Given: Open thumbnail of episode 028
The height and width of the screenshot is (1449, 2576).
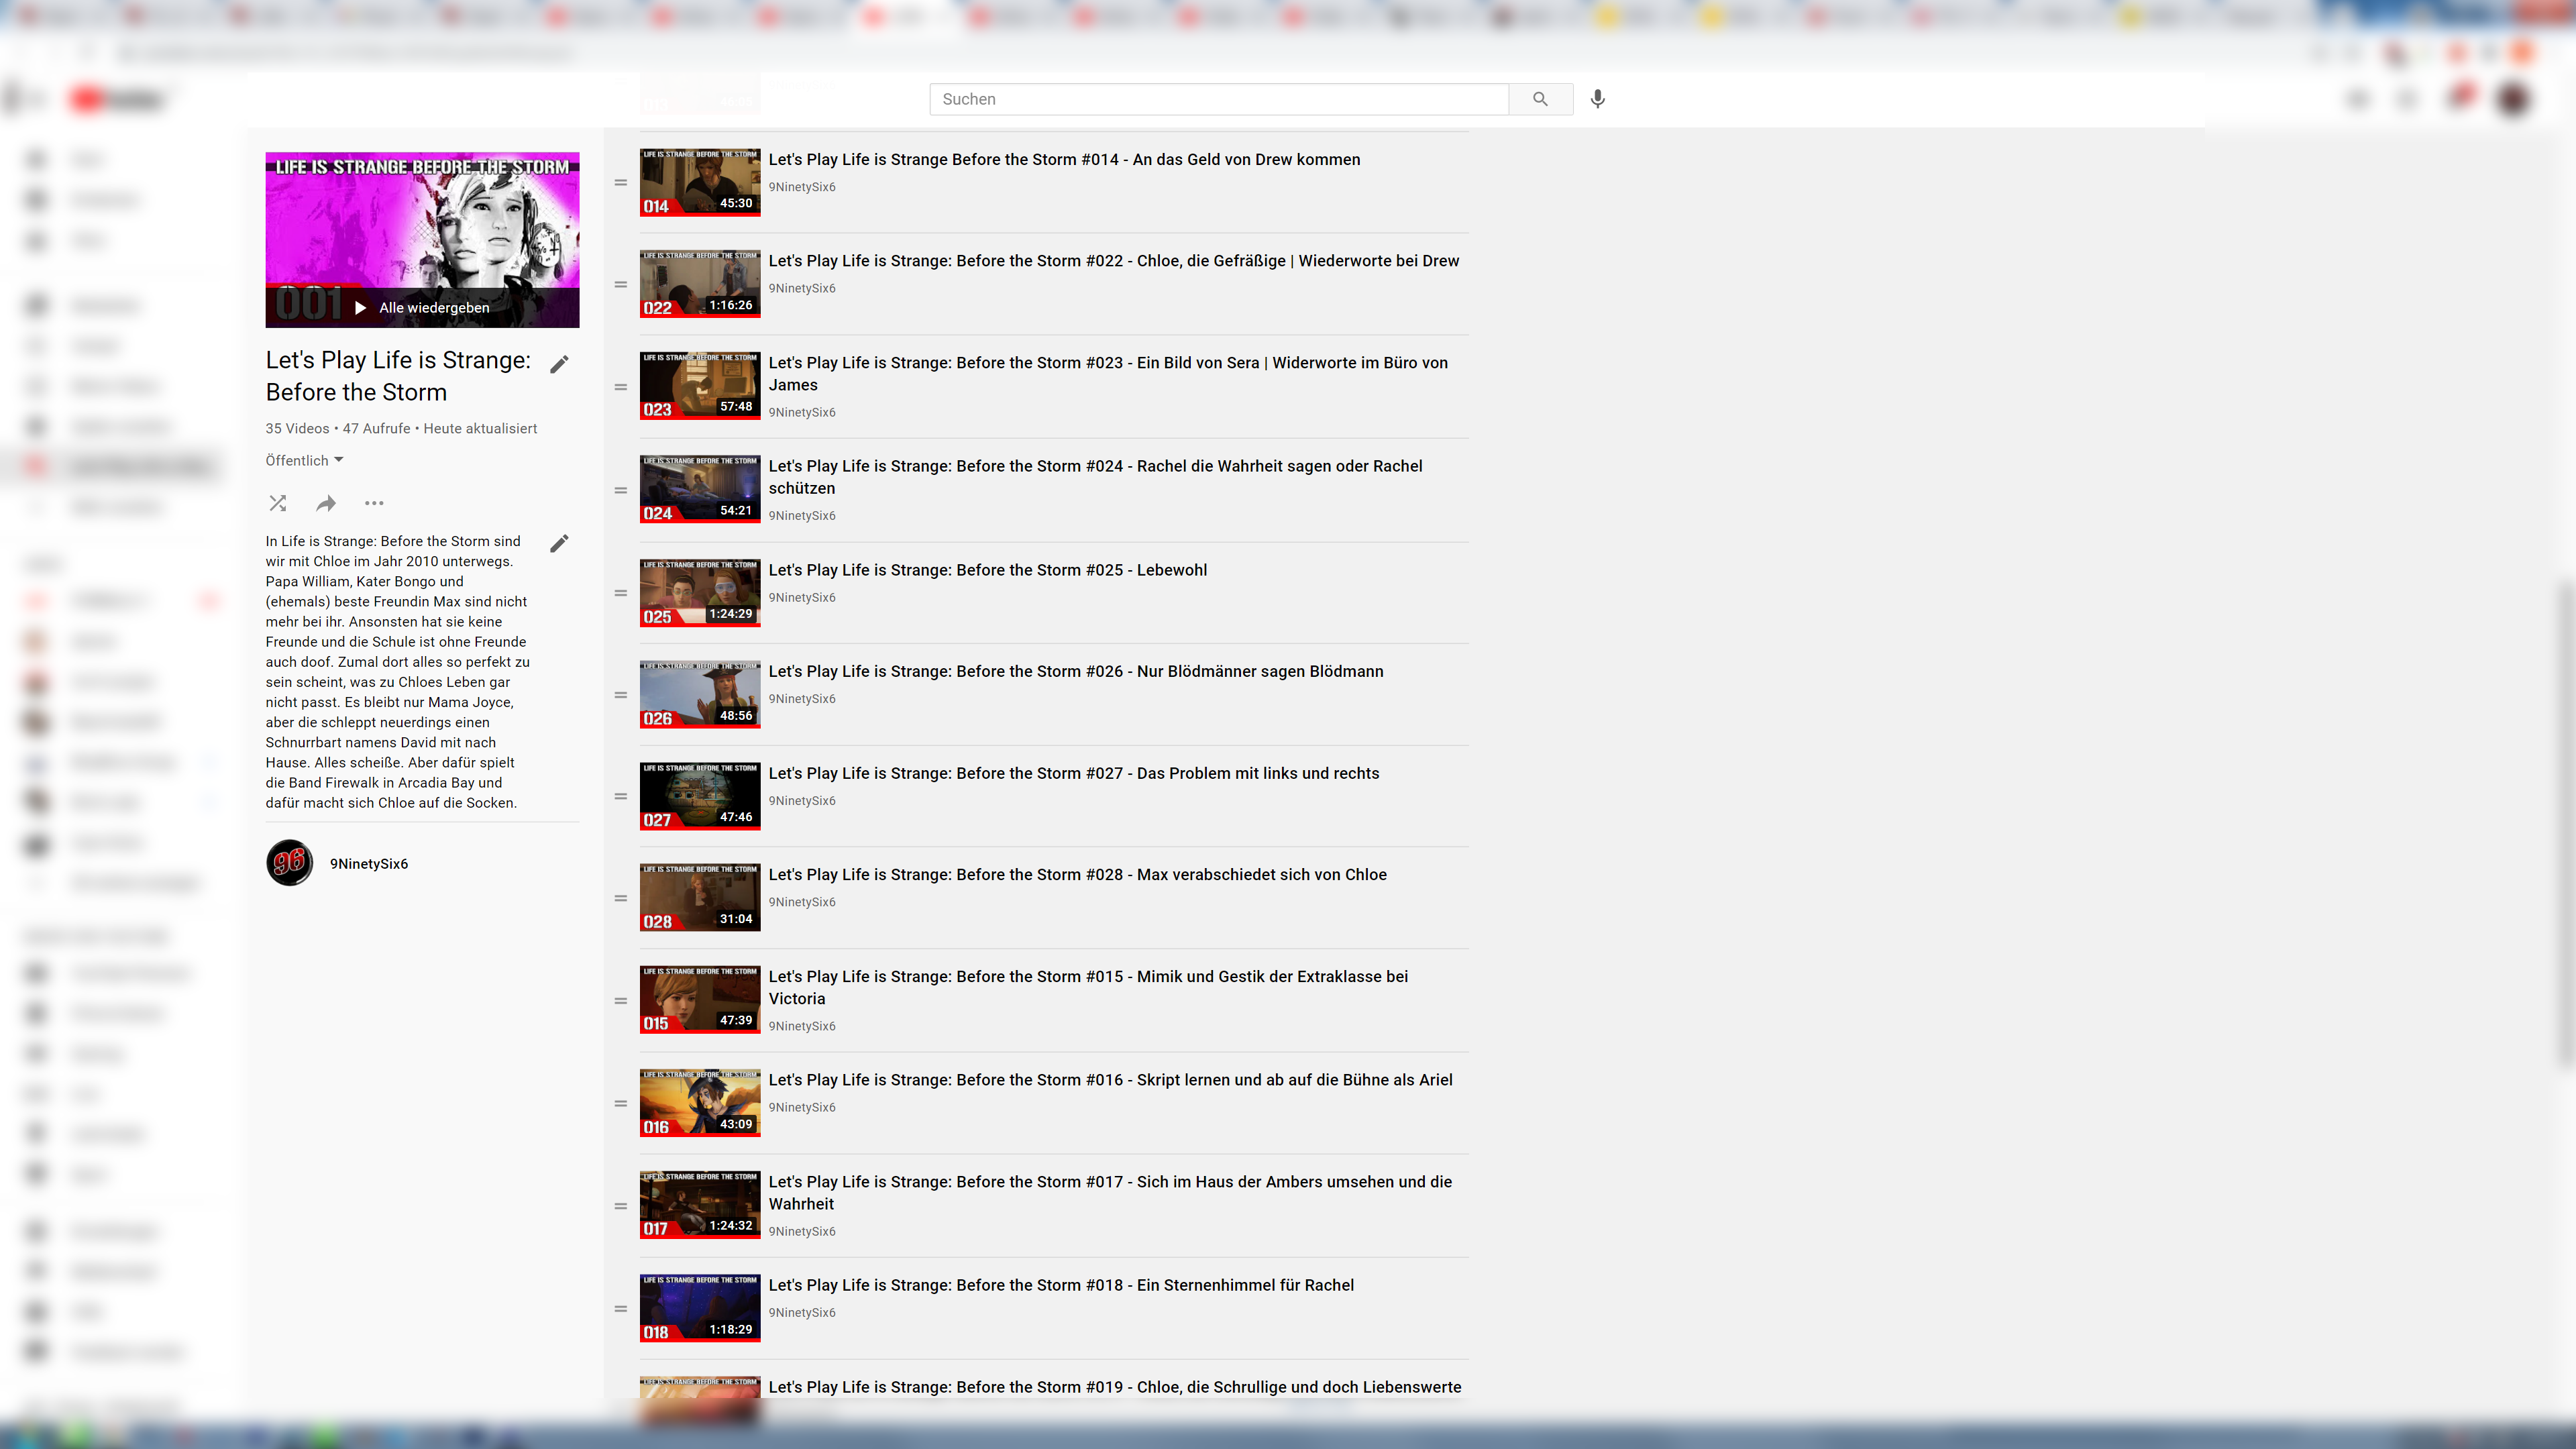Looking at the screenshot, I should (700, 898).
